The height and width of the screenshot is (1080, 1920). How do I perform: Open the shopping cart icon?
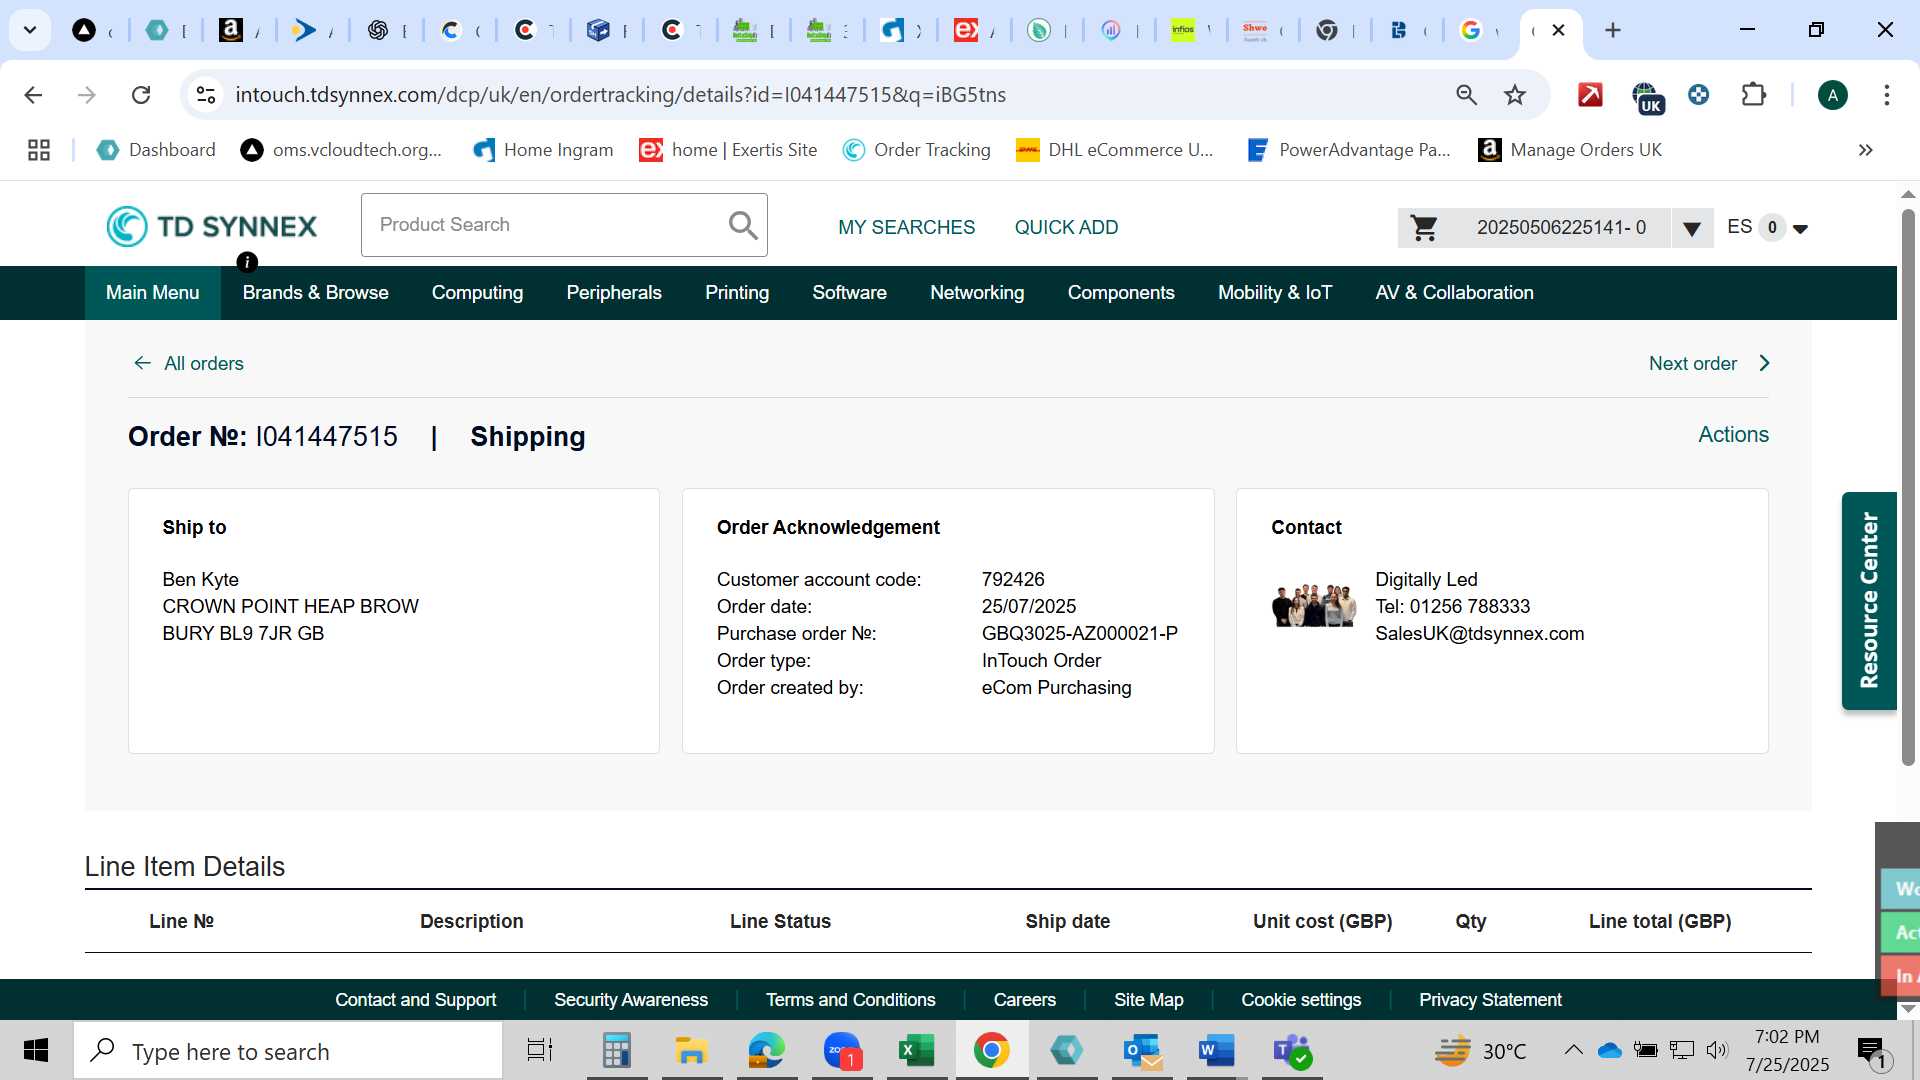1424,228
